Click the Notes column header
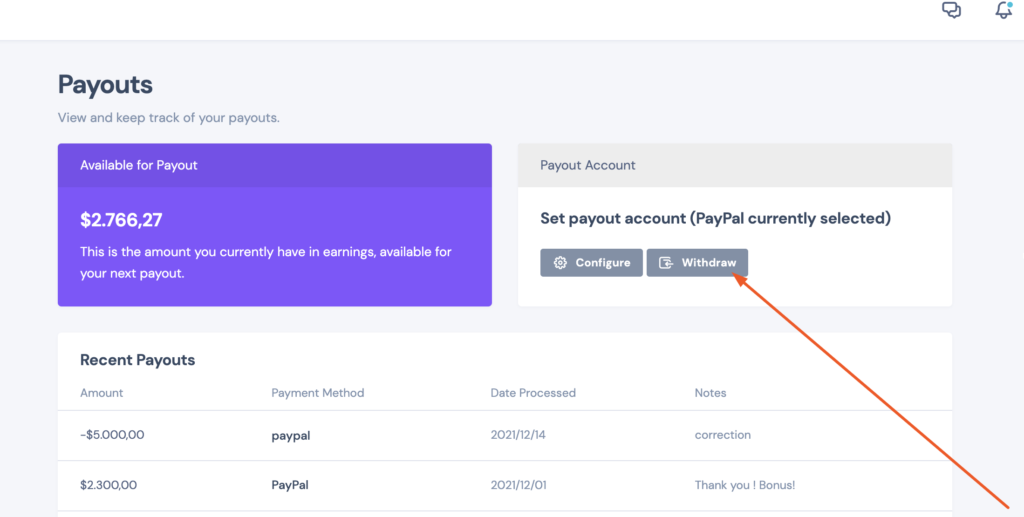 click(x=710, y=393)
